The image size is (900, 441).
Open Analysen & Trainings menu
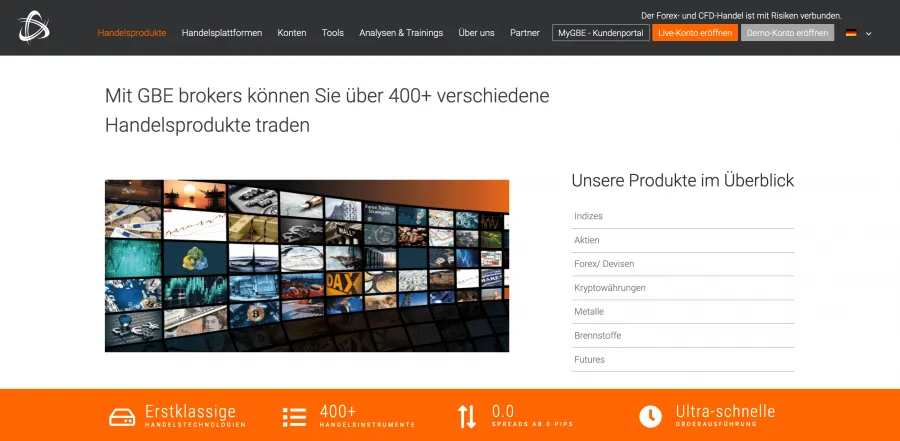click(401, 33)
